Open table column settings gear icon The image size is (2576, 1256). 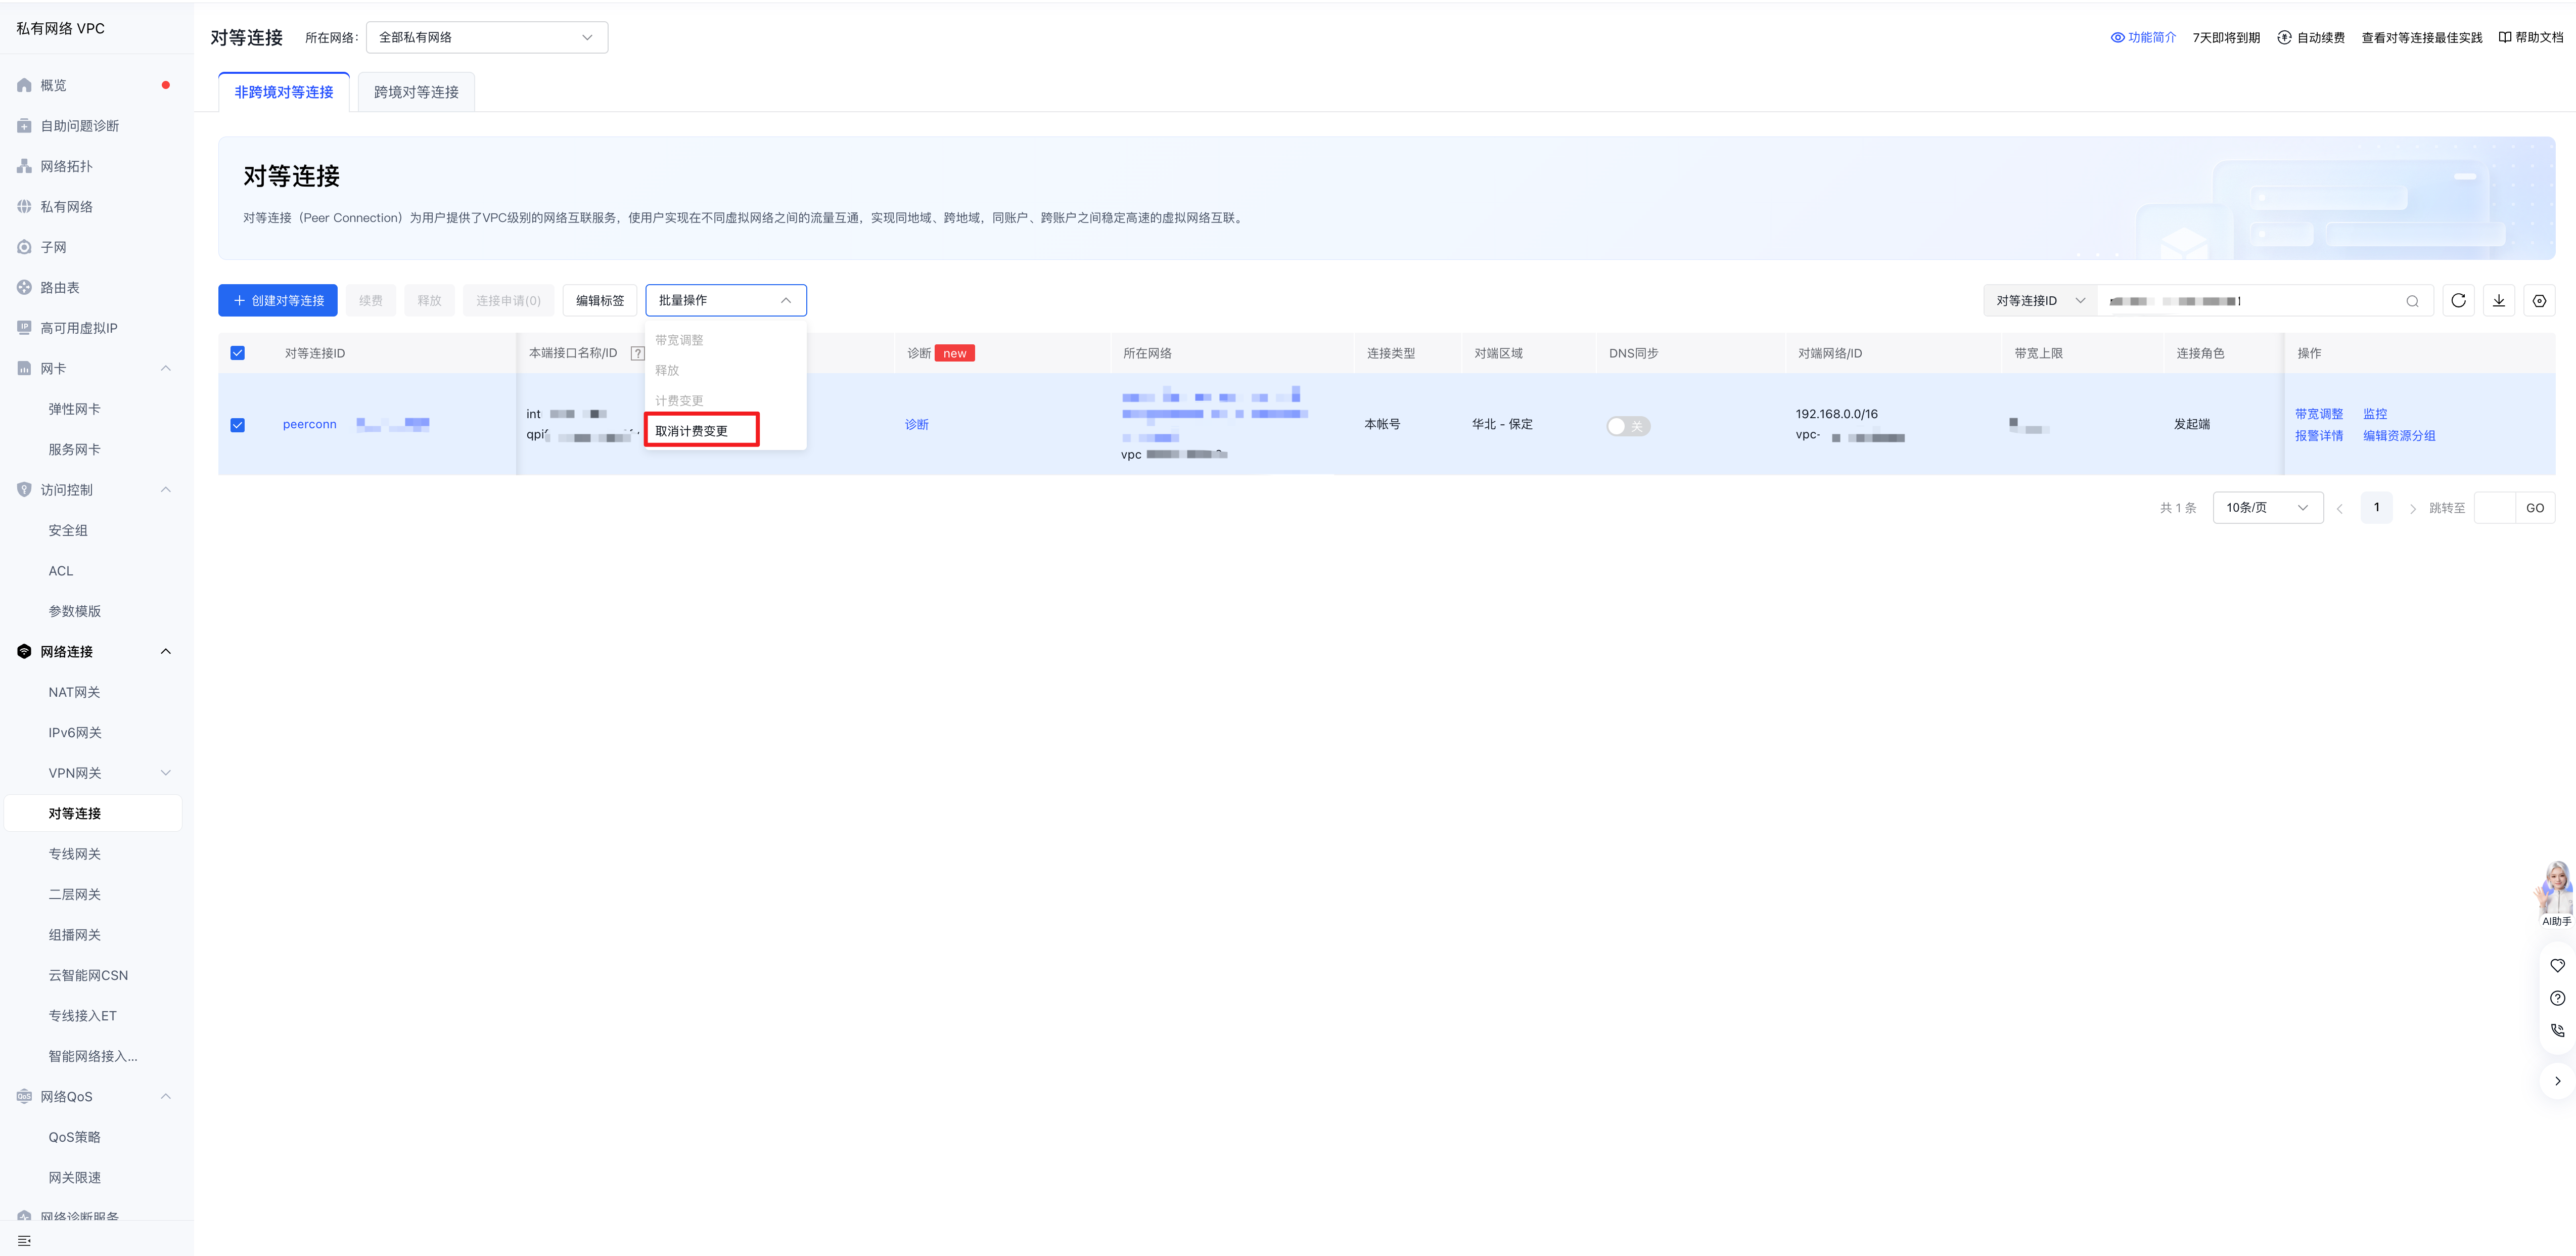point(2539,300)
